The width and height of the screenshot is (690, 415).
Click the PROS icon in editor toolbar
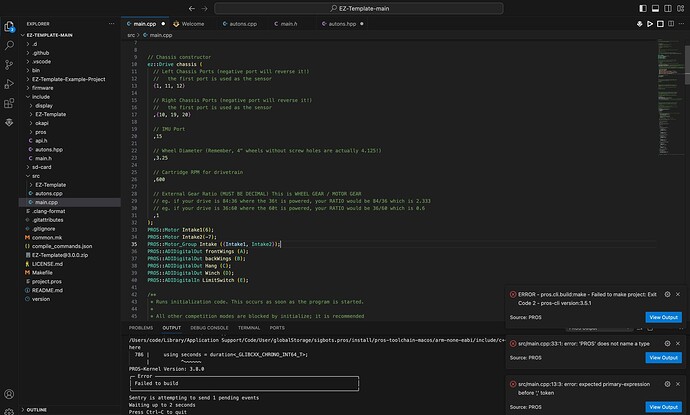pyautogui.click(x=639, y=24)
